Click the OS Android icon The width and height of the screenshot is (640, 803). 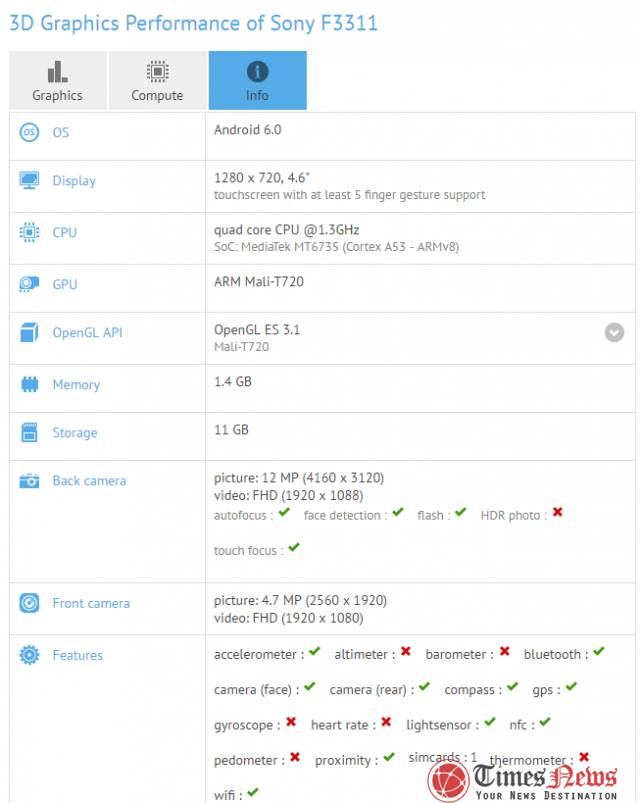pyautogui.click(x=29, y=132)
